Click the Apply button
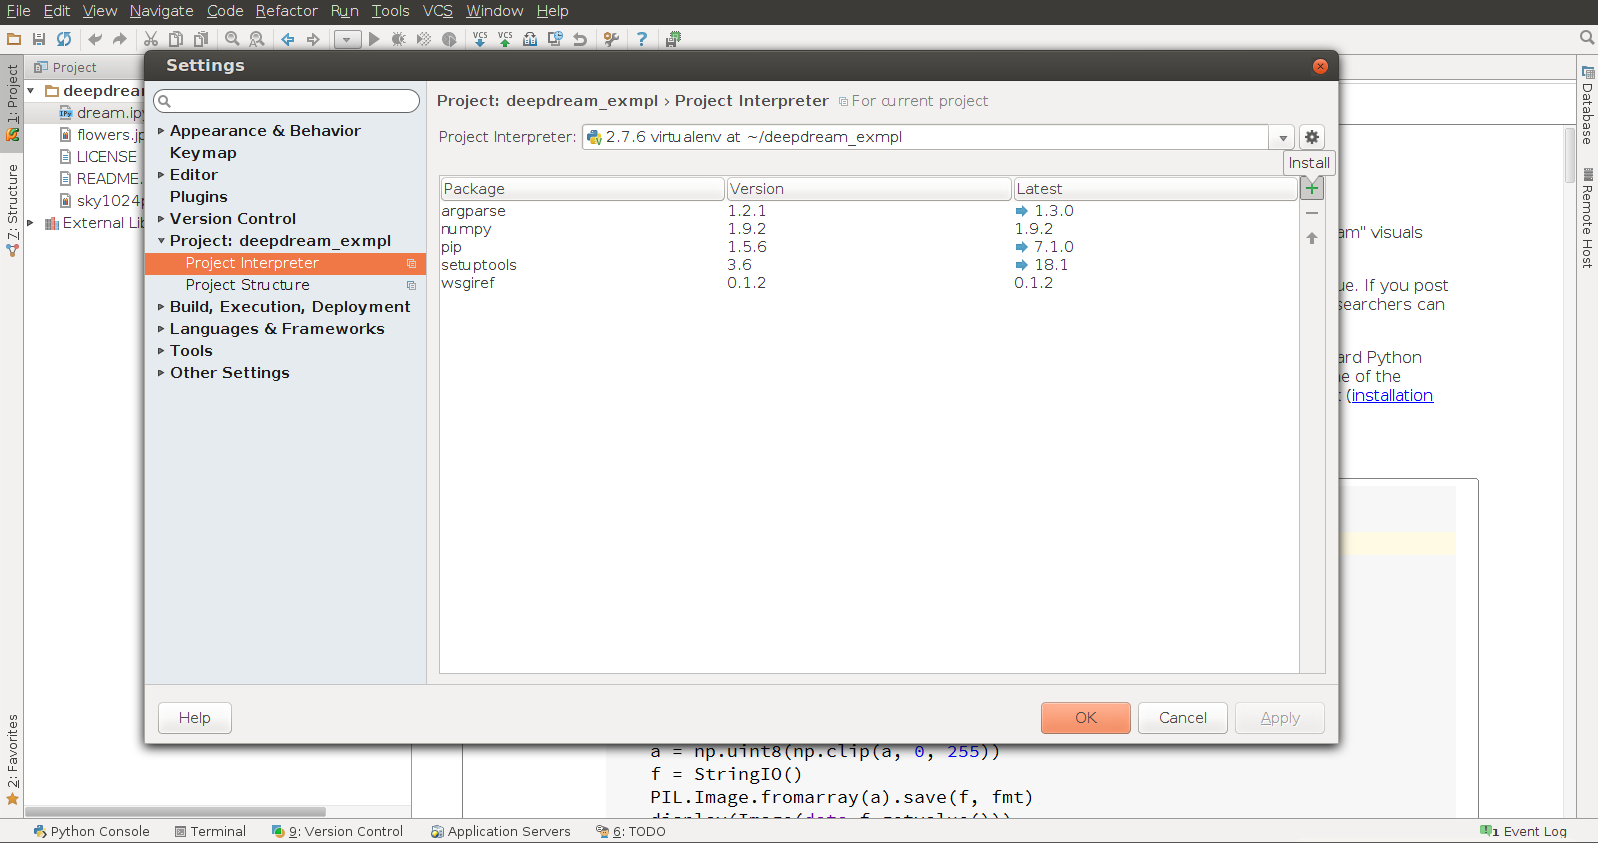The width and height of the screenshot is (1598, 843). coord(1280,718)
